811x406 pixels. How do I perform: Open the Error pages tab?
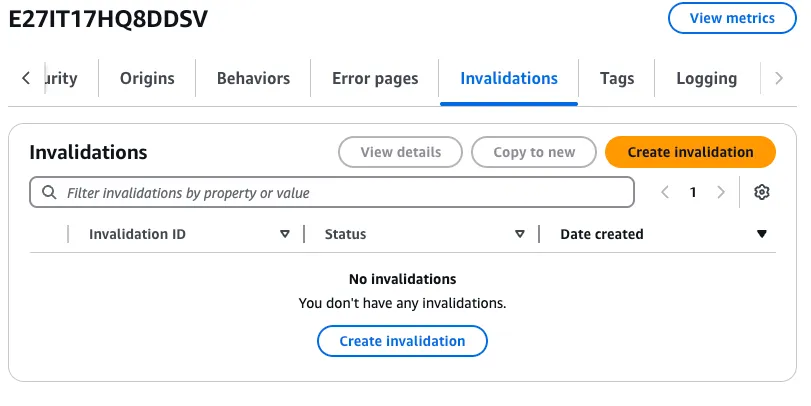pos(375,78)
